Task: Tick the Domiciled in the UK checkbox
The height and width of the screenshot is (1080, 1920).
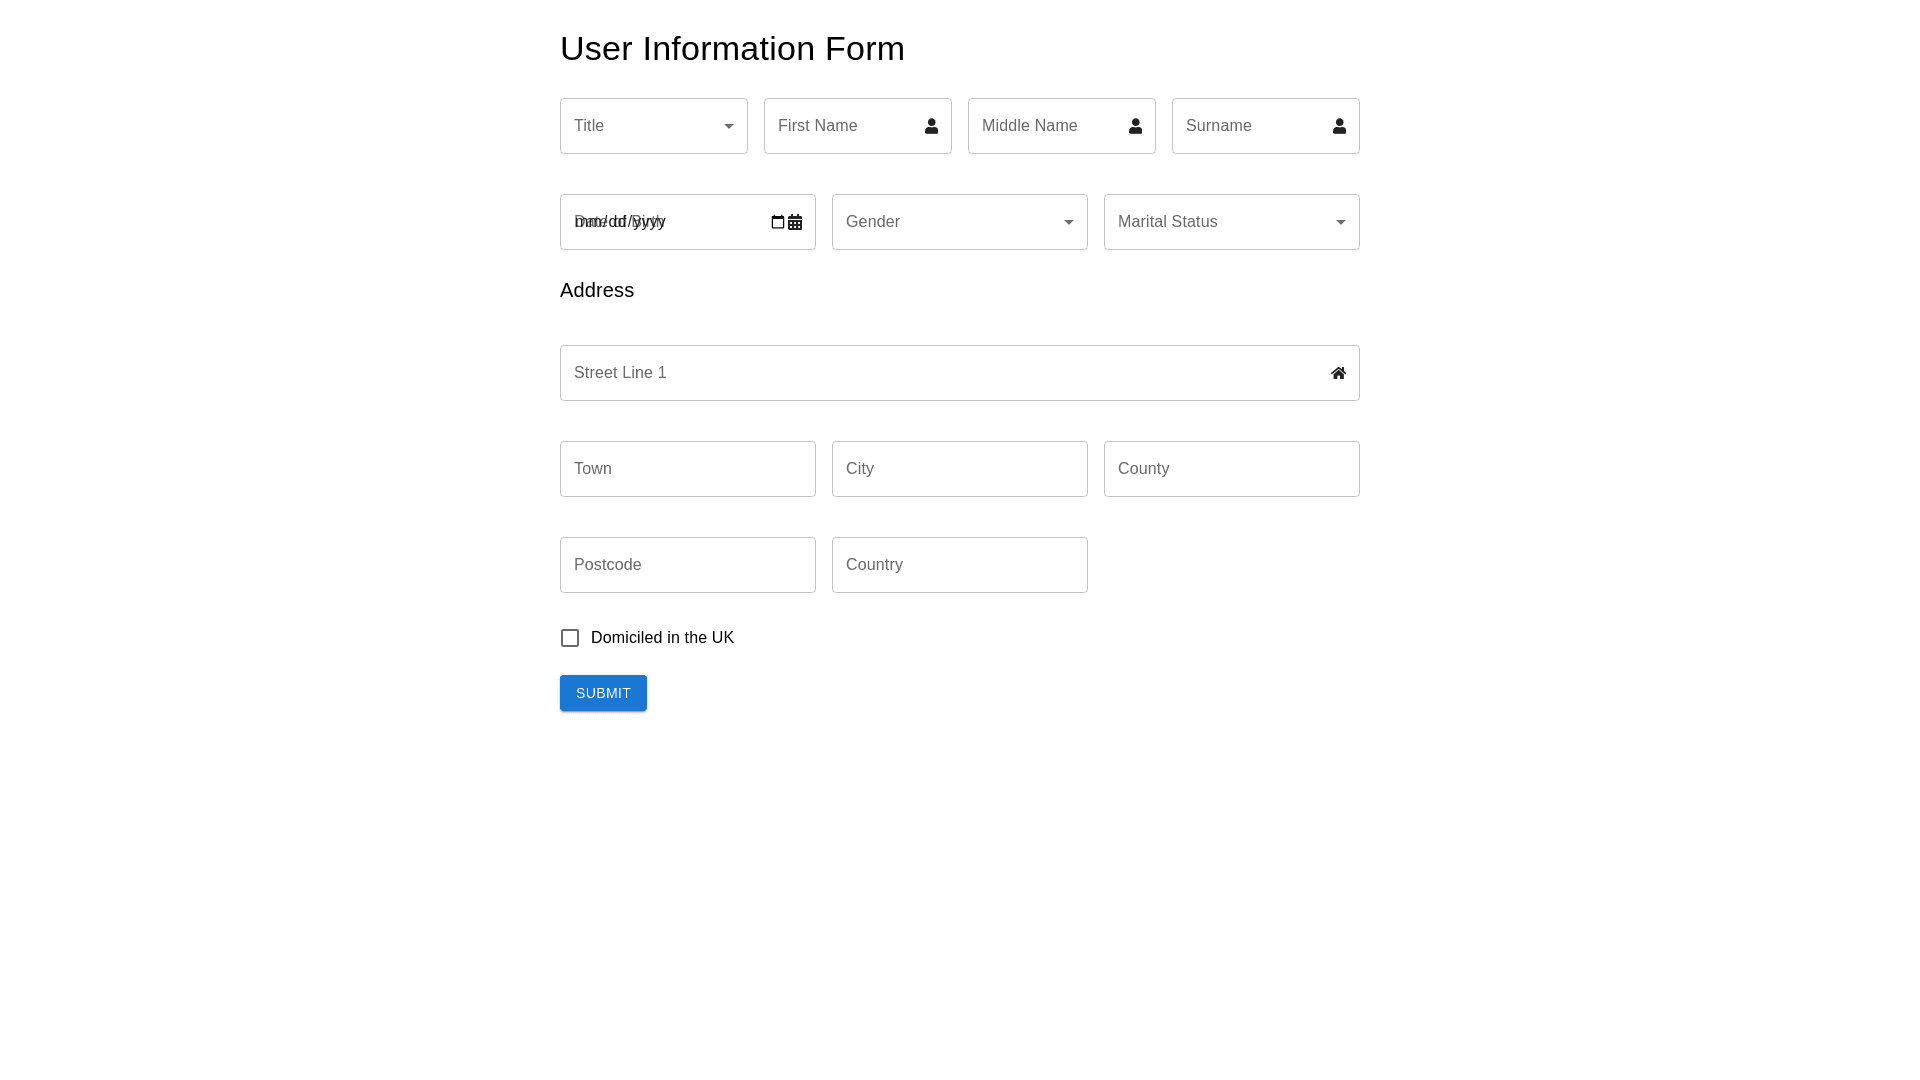Action: (570, 638)
